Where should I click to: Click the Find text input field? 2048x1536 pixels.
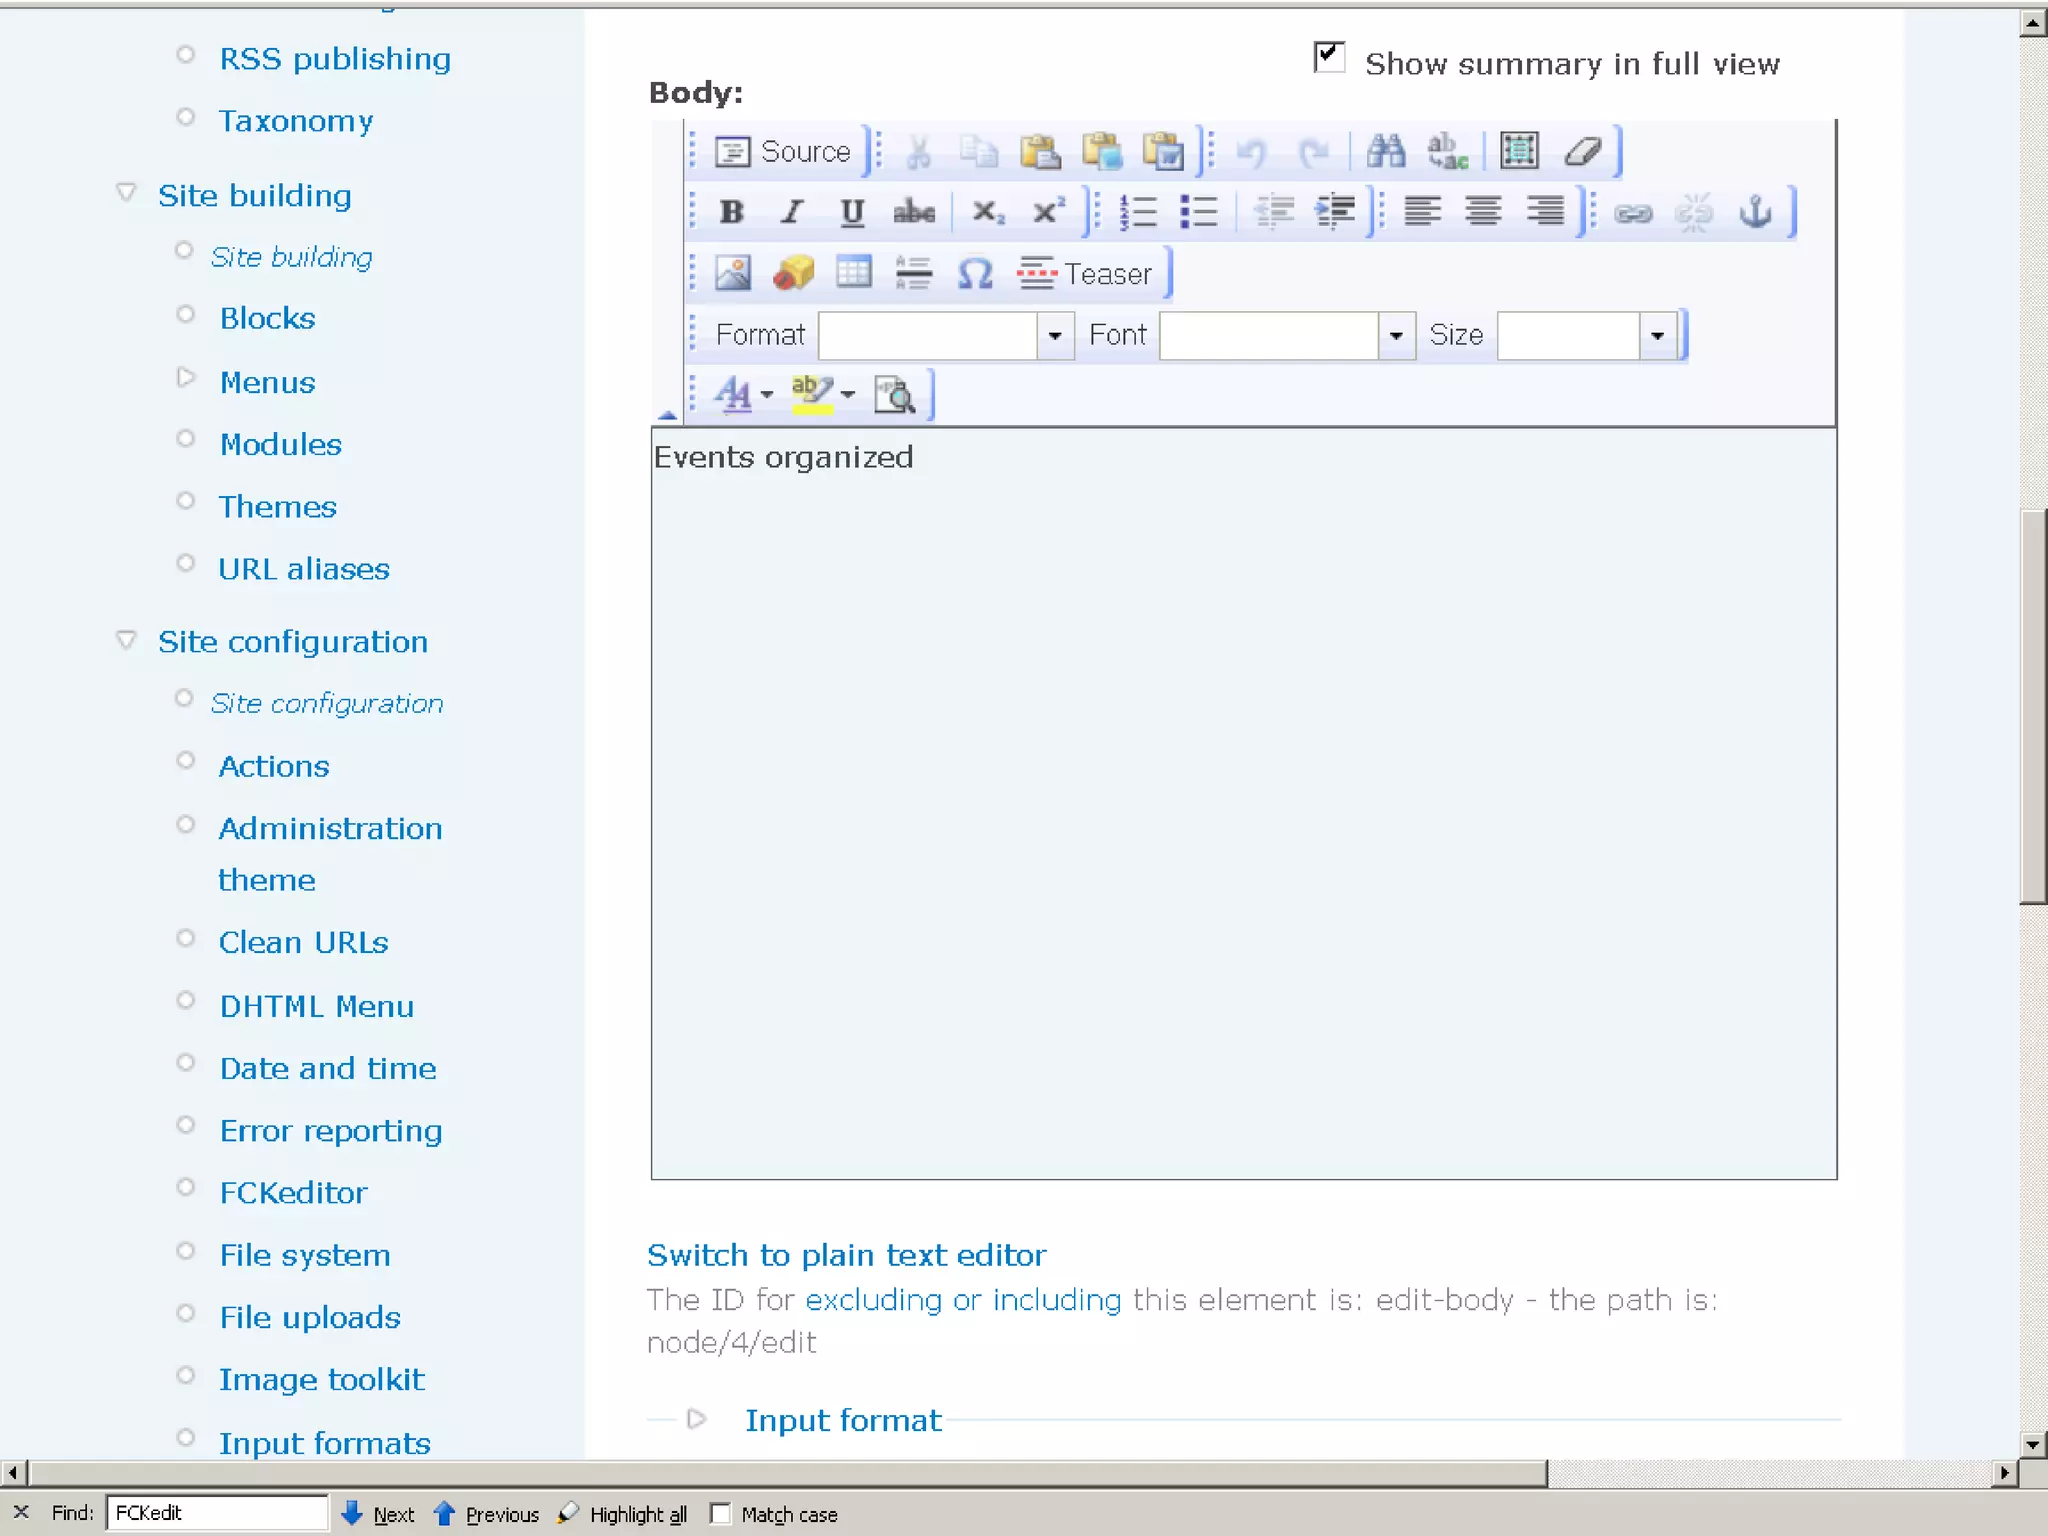pos(216,1513)
